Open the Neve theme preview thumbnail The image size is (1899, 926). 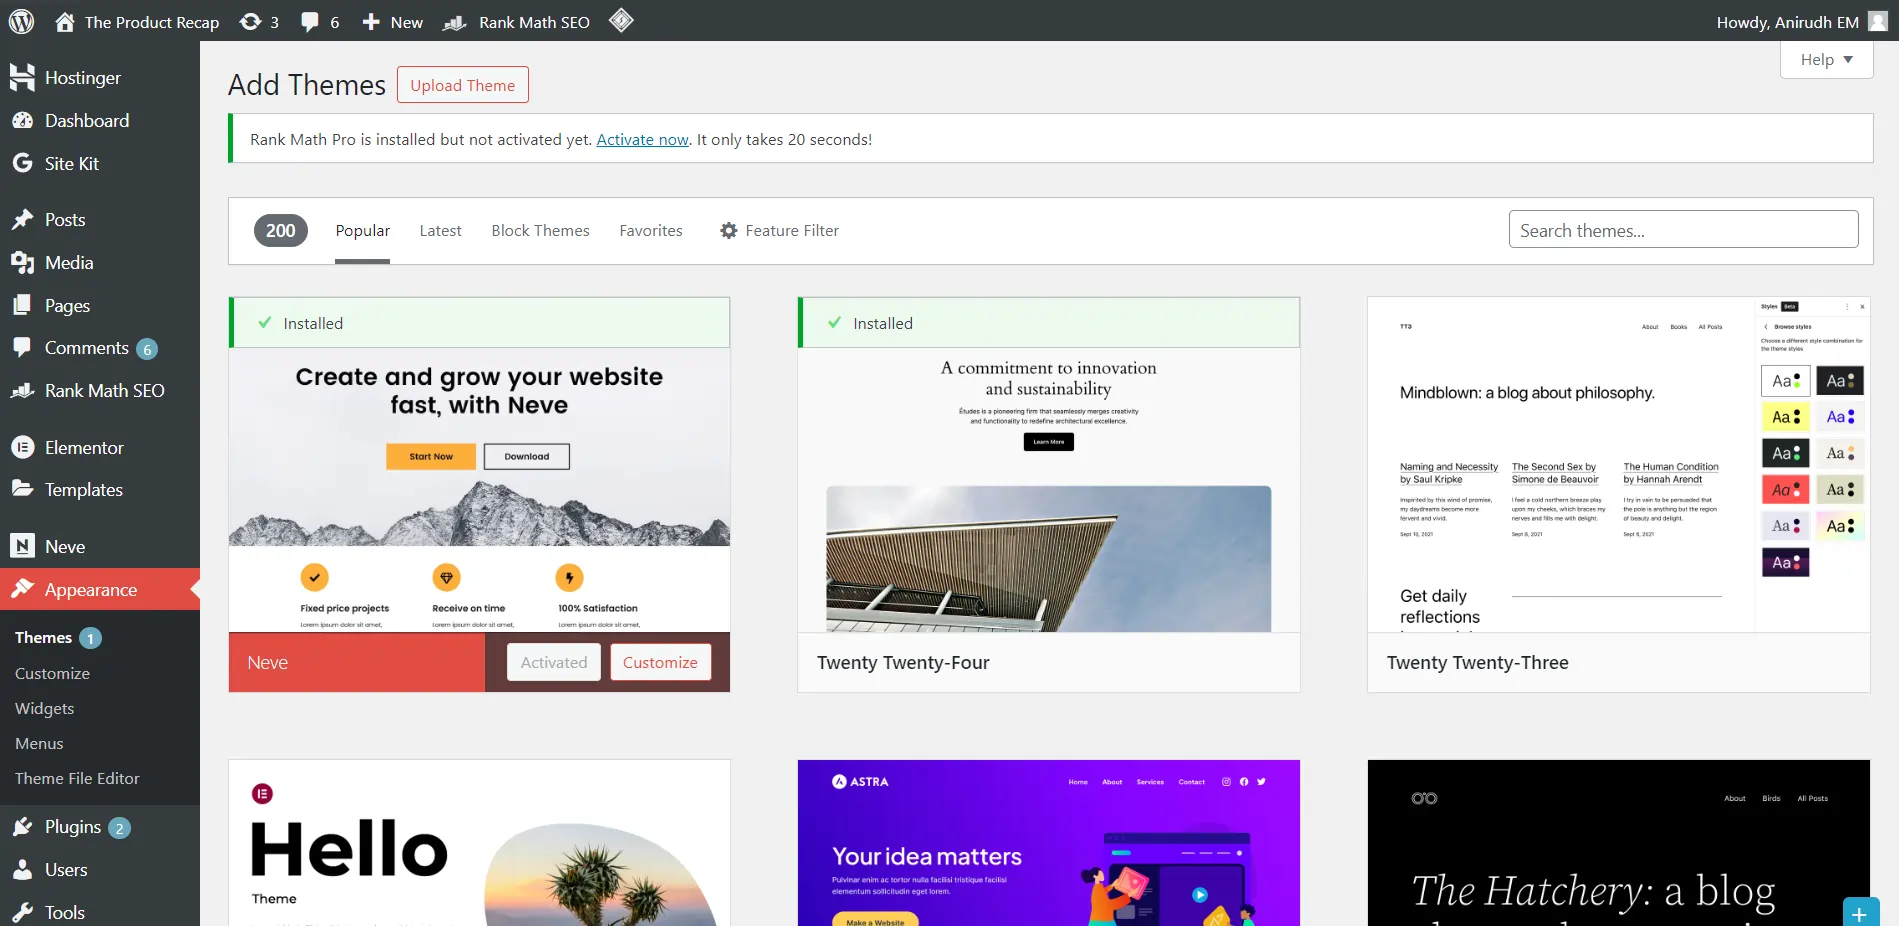pos(479,490)
